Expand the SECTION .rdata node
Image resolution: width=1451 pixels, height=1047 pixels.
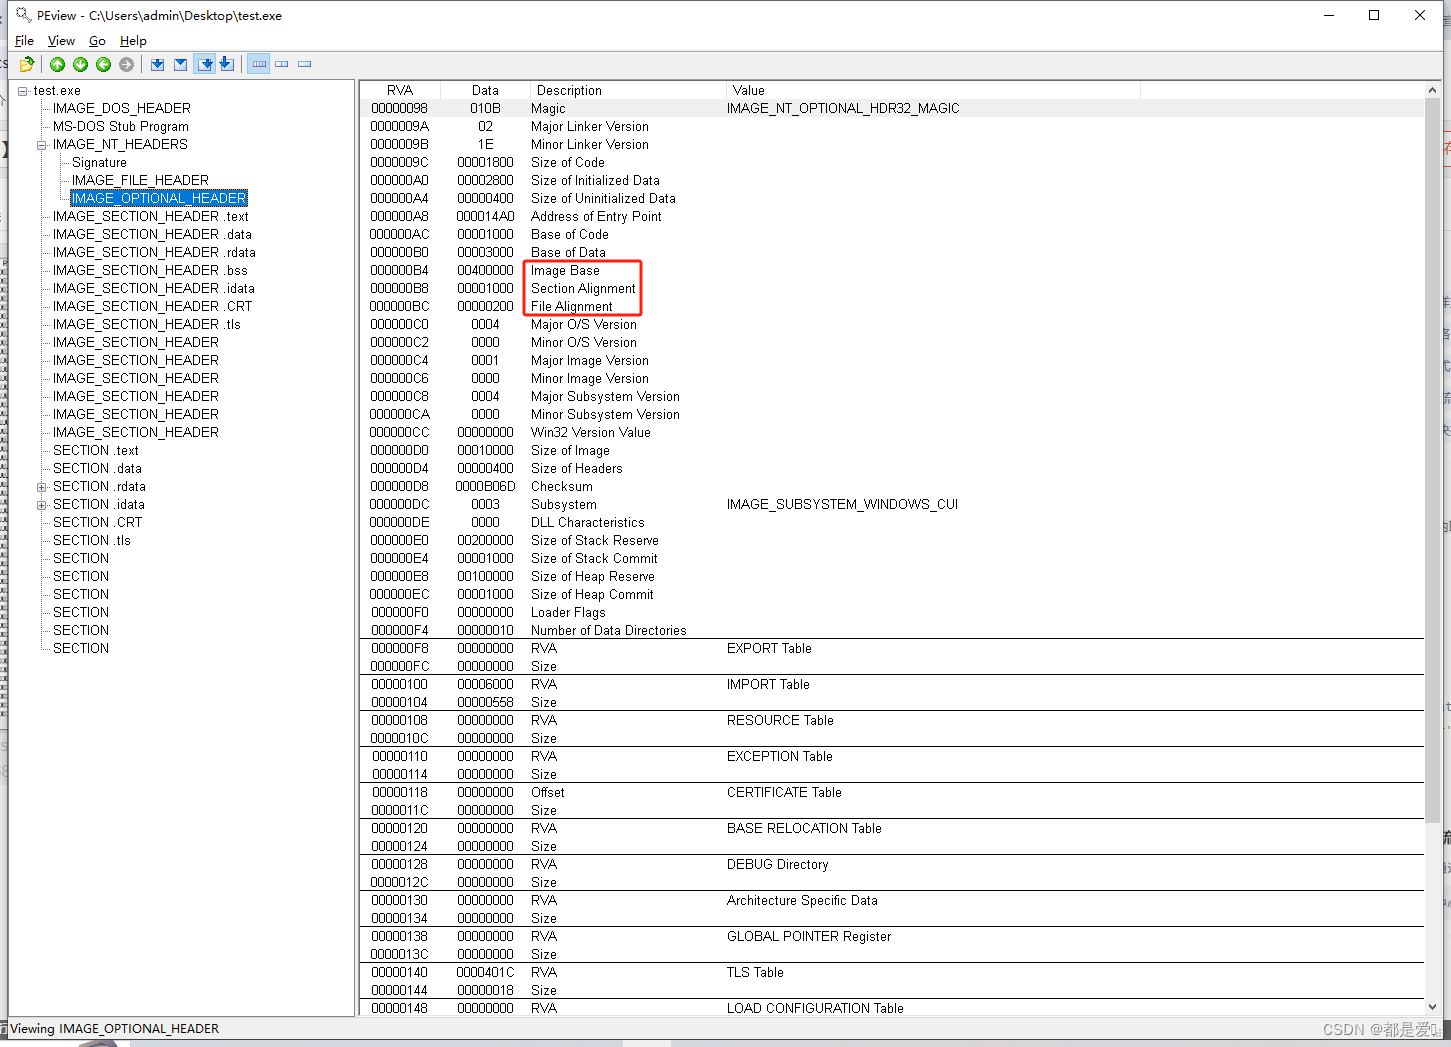[42, 487]
